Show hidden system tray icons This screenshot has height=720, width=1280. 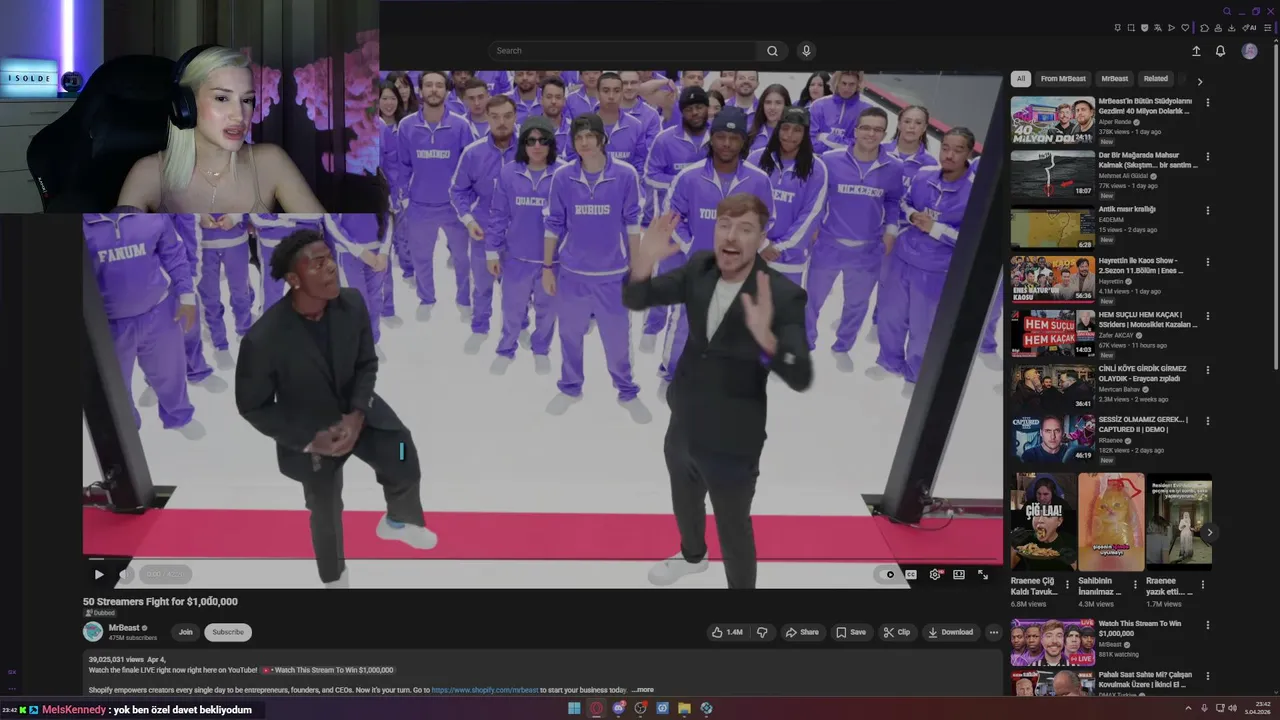point(1189,708)
